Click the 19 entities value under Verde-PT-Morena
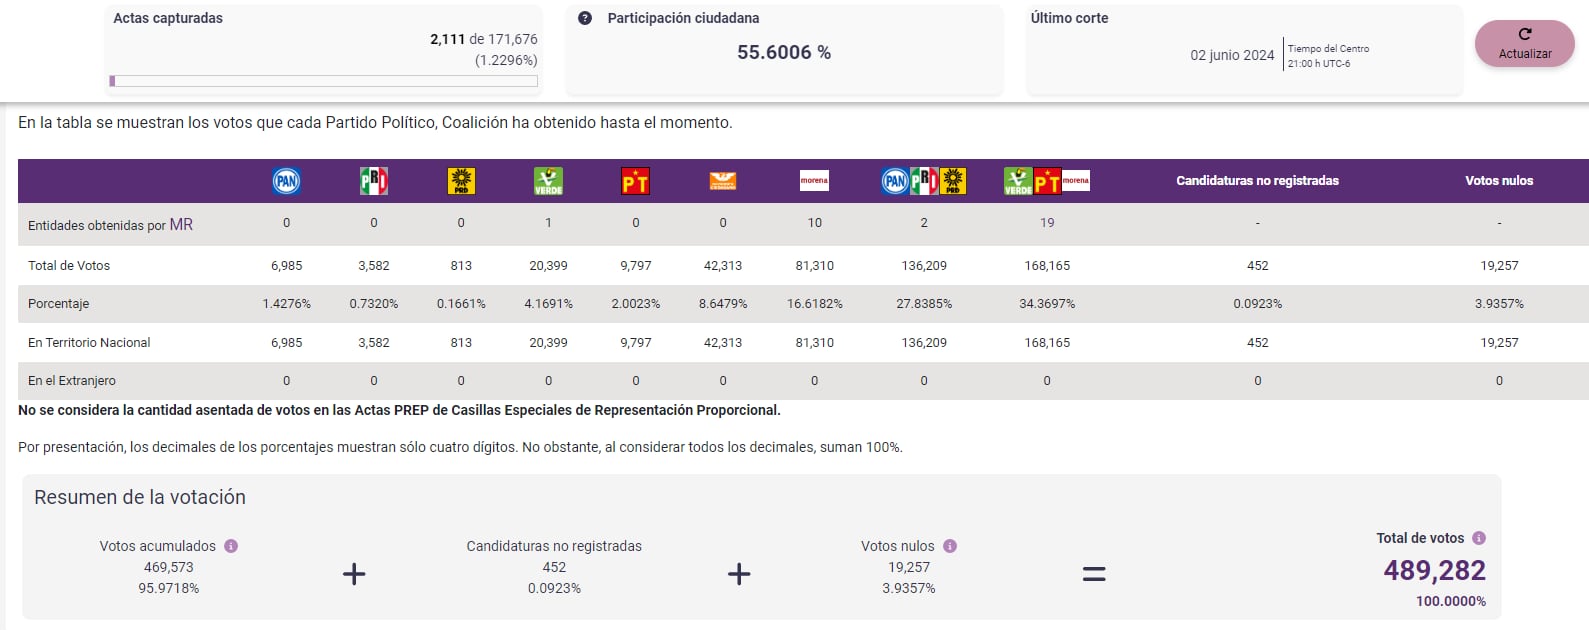The width and height of the screenshot is (1589, 630). tap(1047, 223)
